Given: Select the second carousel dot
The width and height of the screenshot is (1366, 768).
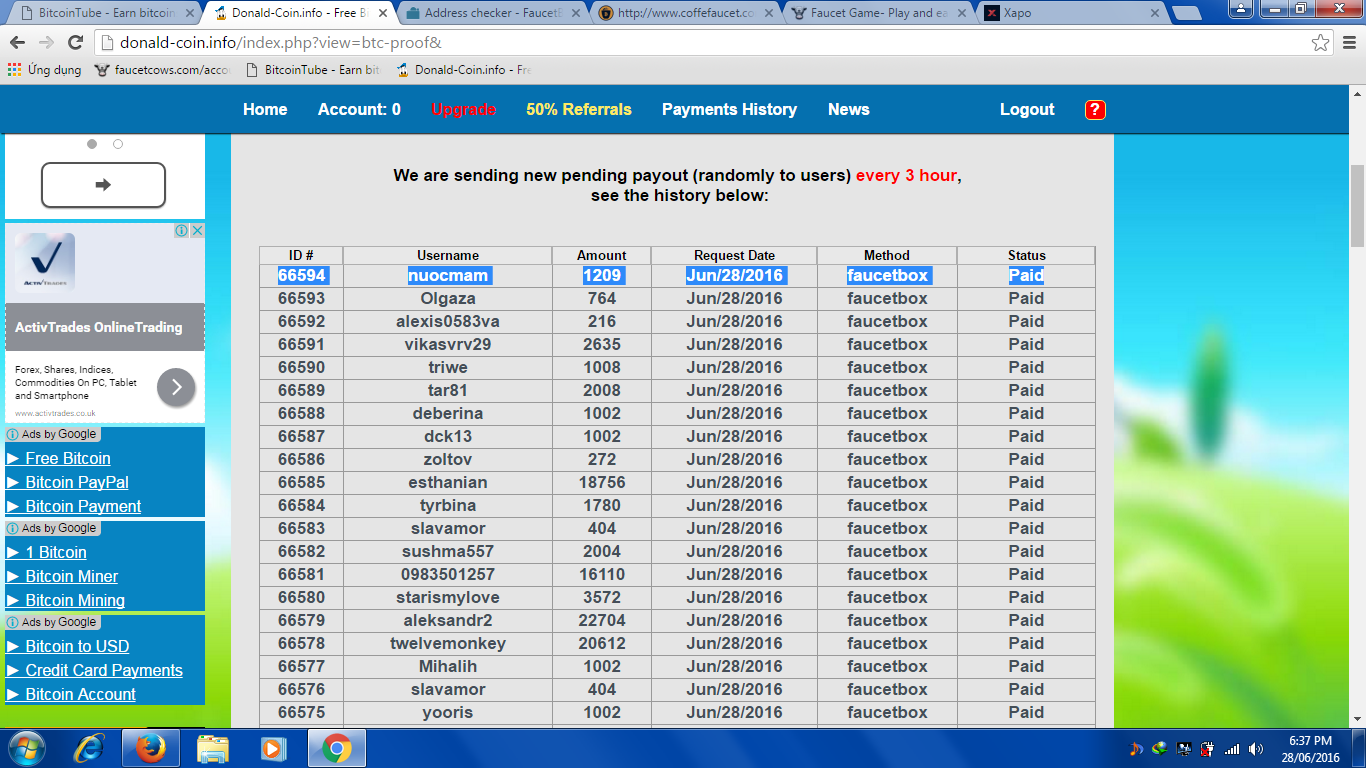Looking at the screenshot, I should click(118, 144).
